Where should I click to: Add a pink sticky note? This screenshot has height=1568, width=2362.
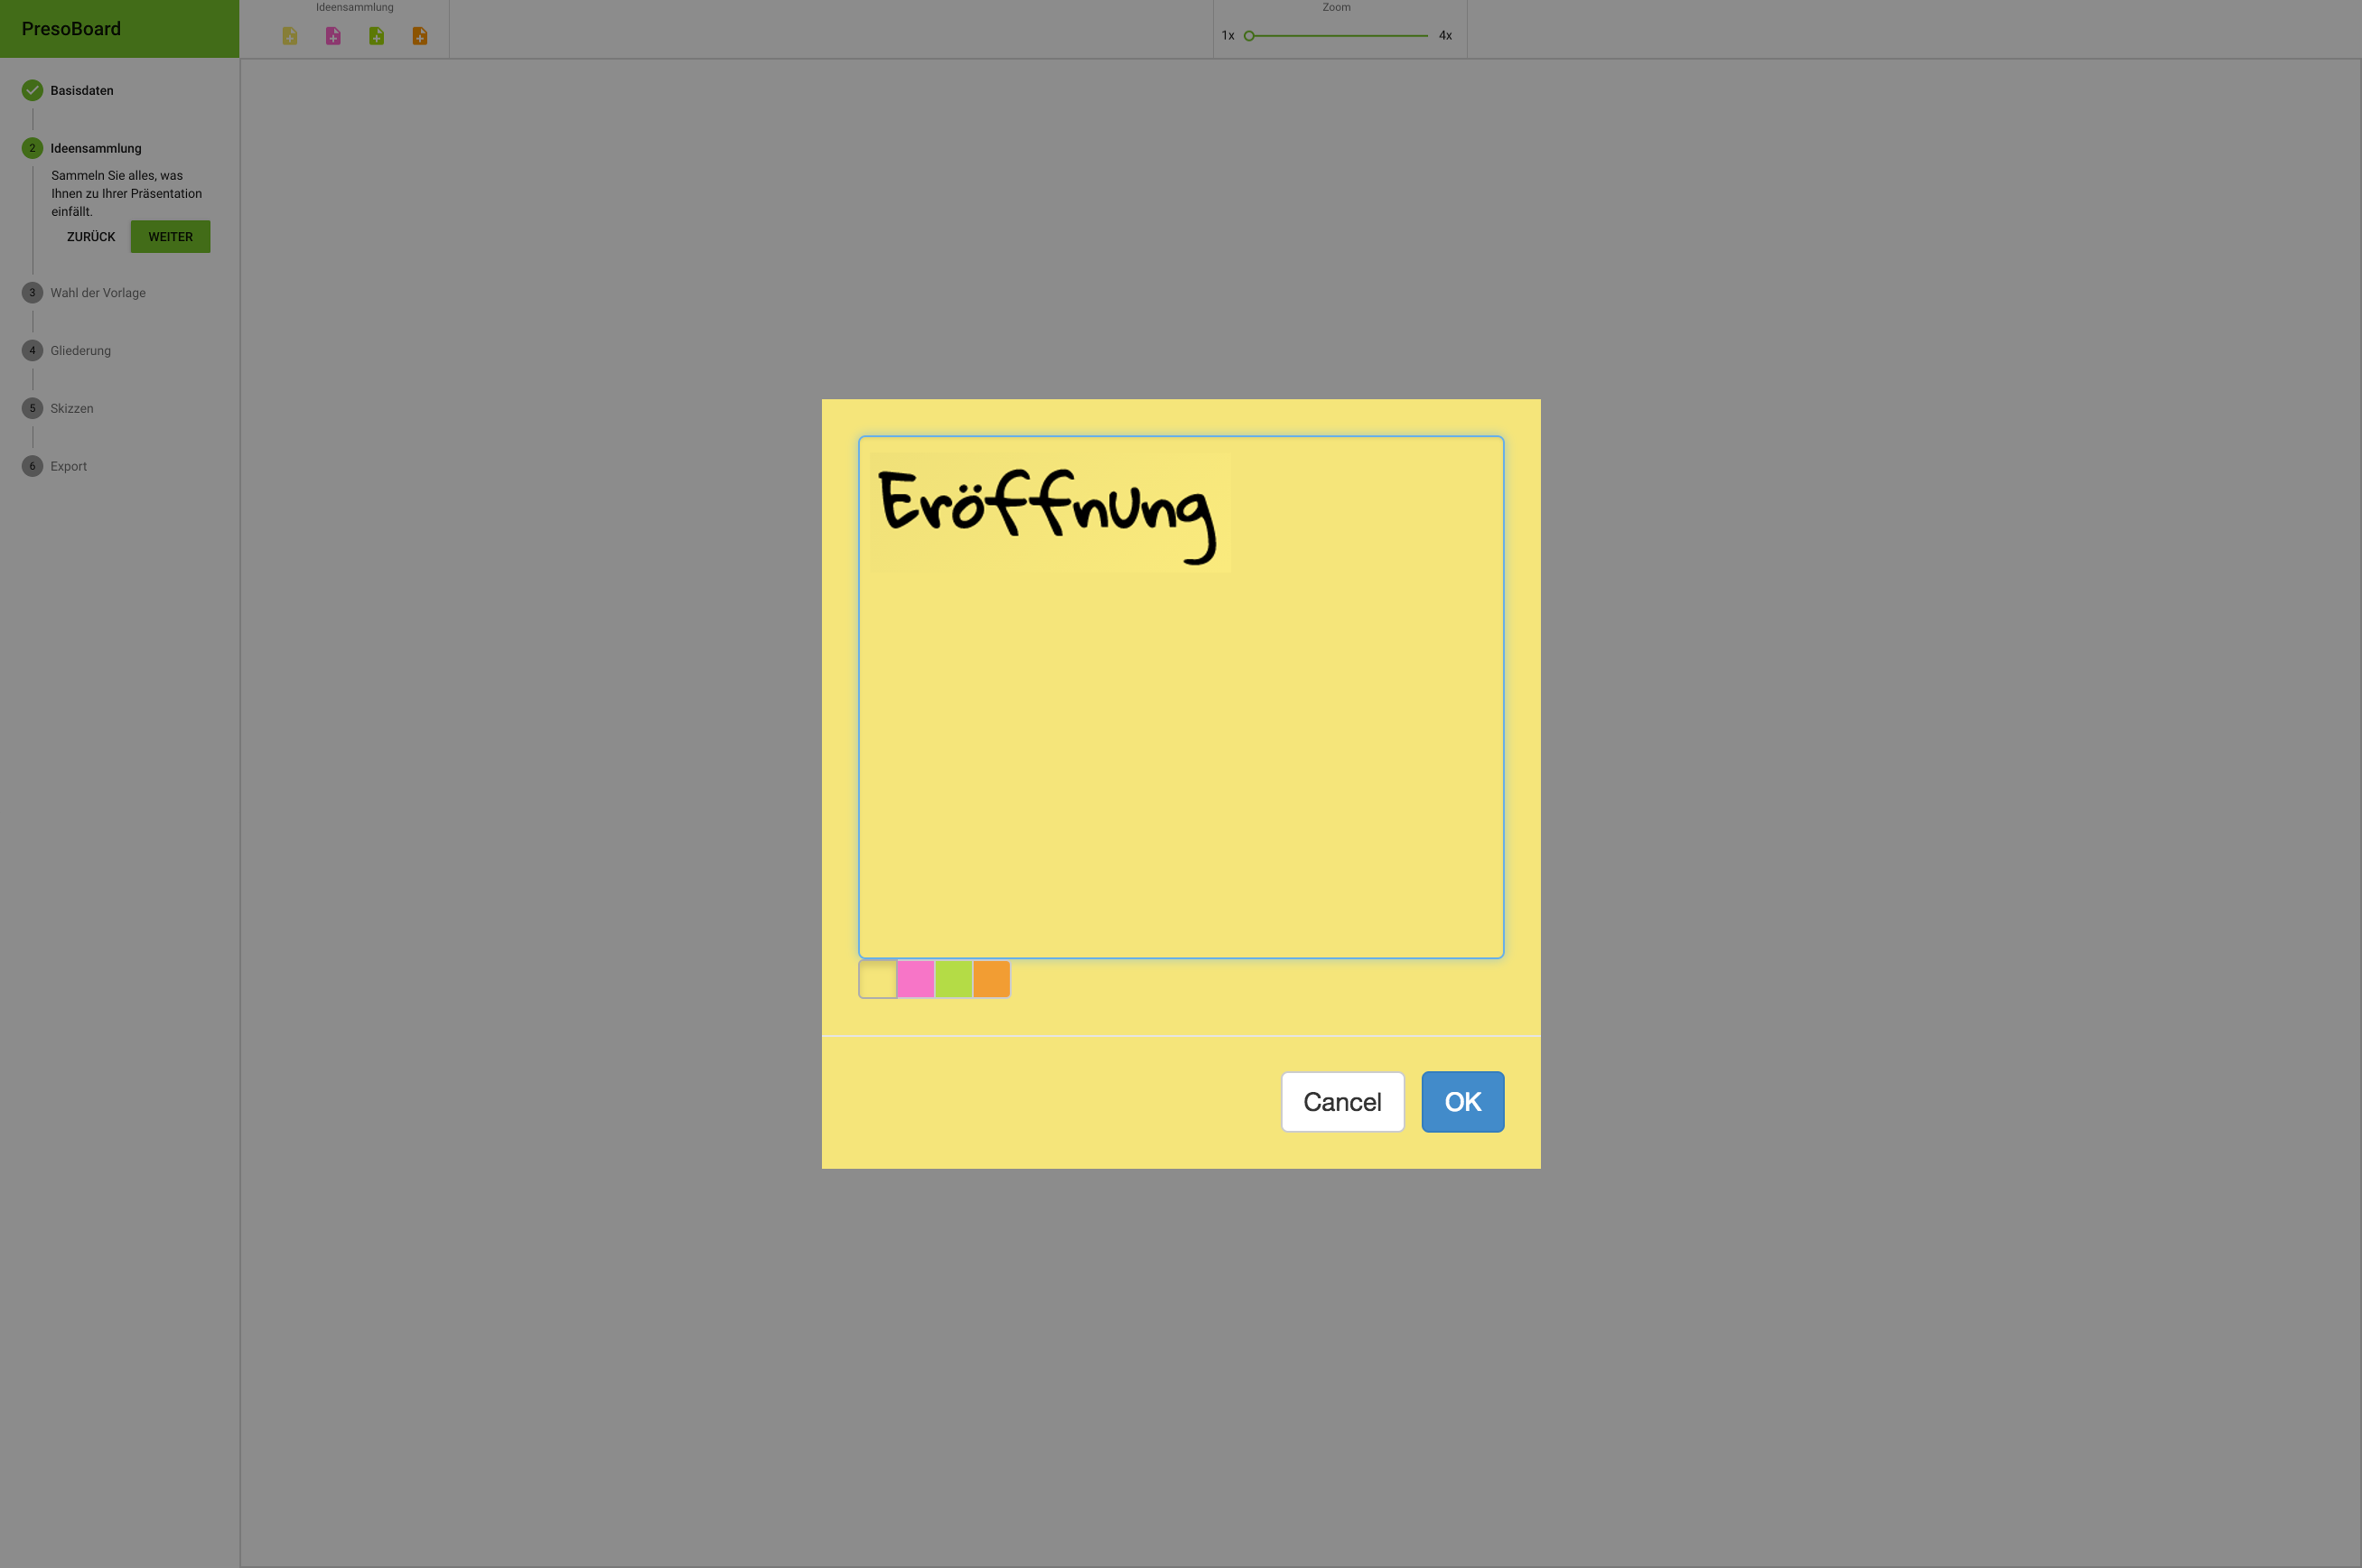point(333,36)
